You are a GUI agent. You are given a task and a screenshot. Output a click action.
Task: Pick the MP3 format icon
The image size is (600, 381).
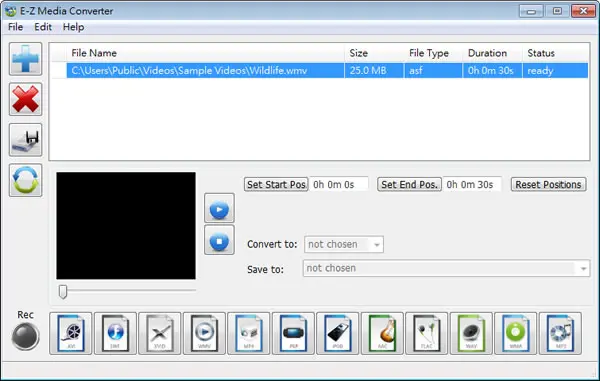(x=560, y=333)
